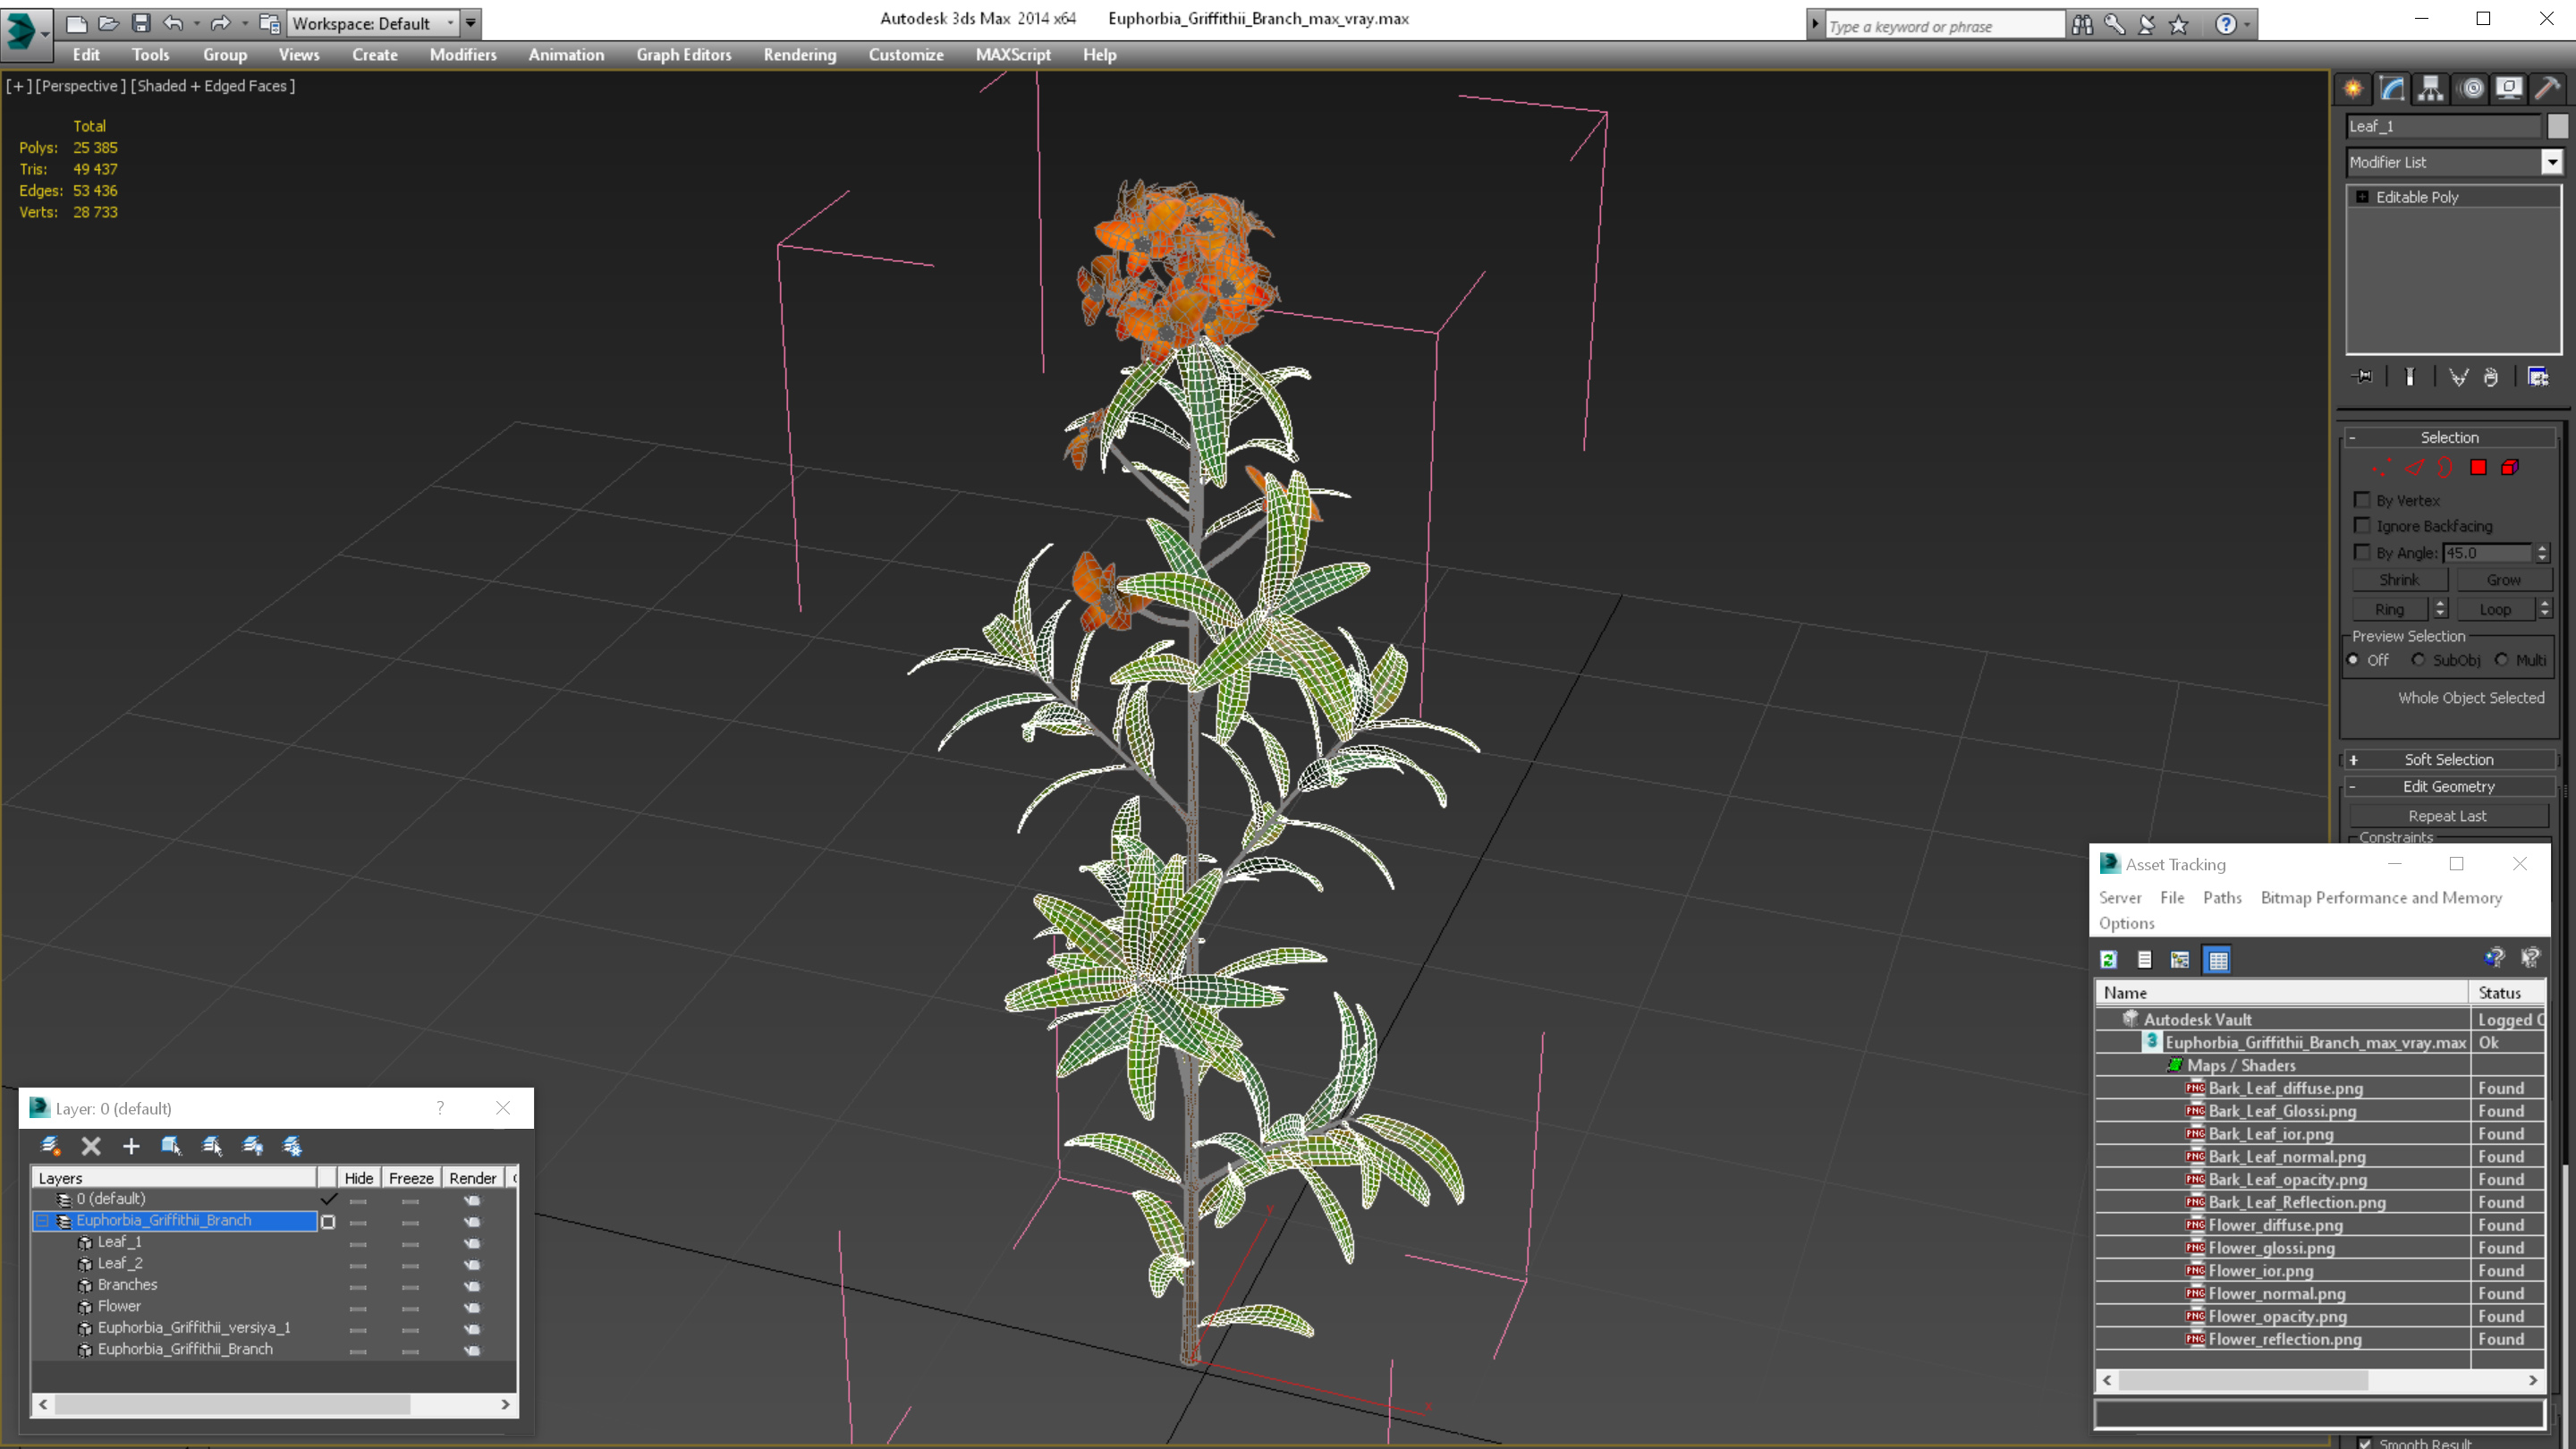Open the Rendering menu

[799, 55]
